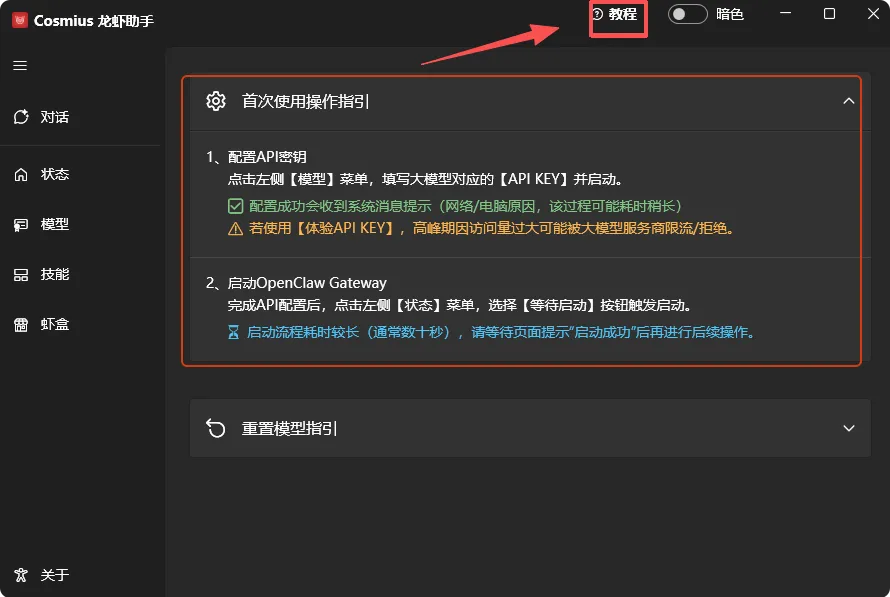
Task: Click the home icon beside 状态
Action: coord(21,174)
